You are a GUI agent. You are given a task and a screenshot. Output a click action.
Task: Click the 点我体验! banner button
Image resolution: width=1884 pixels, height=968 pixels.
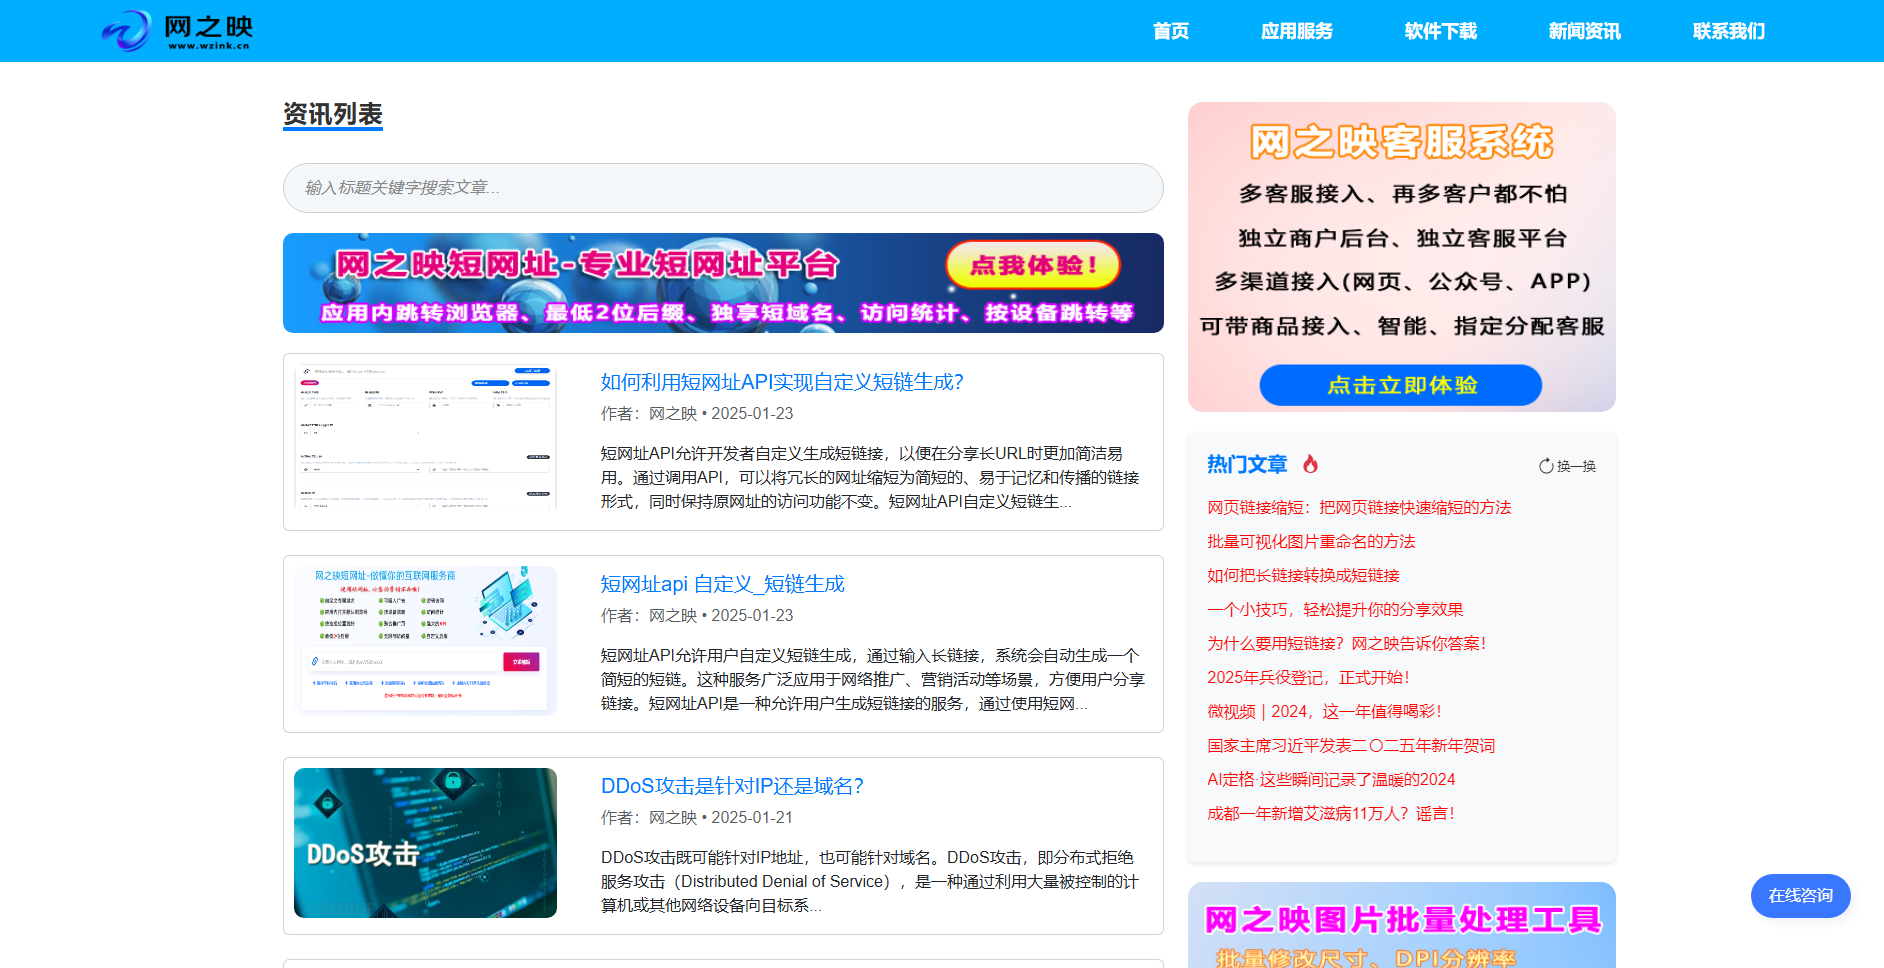click(1033, 265)
